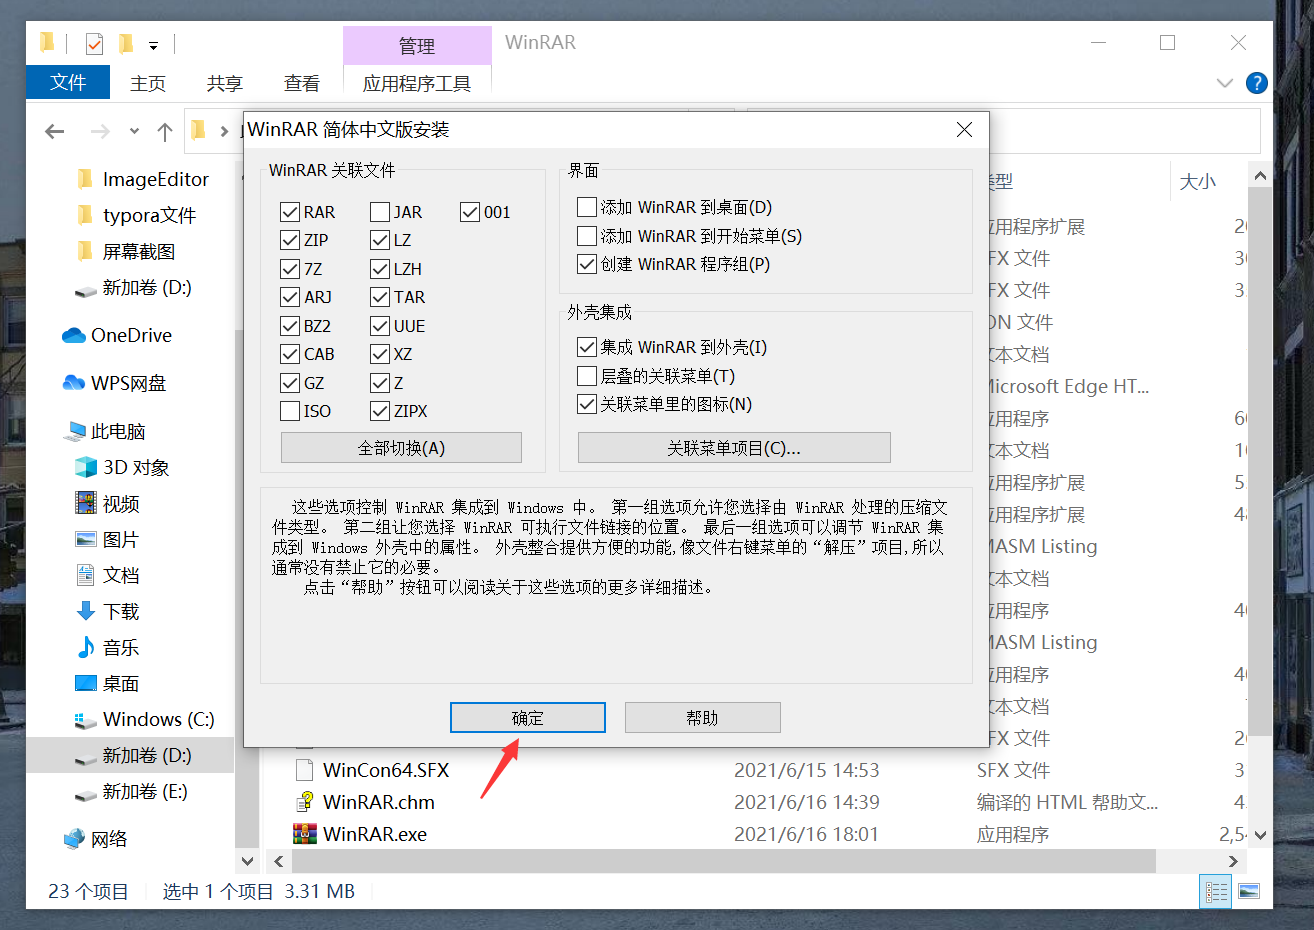Open WinRAR.exe from the file list
1314x930 pixels.
[x=377, y=833]
